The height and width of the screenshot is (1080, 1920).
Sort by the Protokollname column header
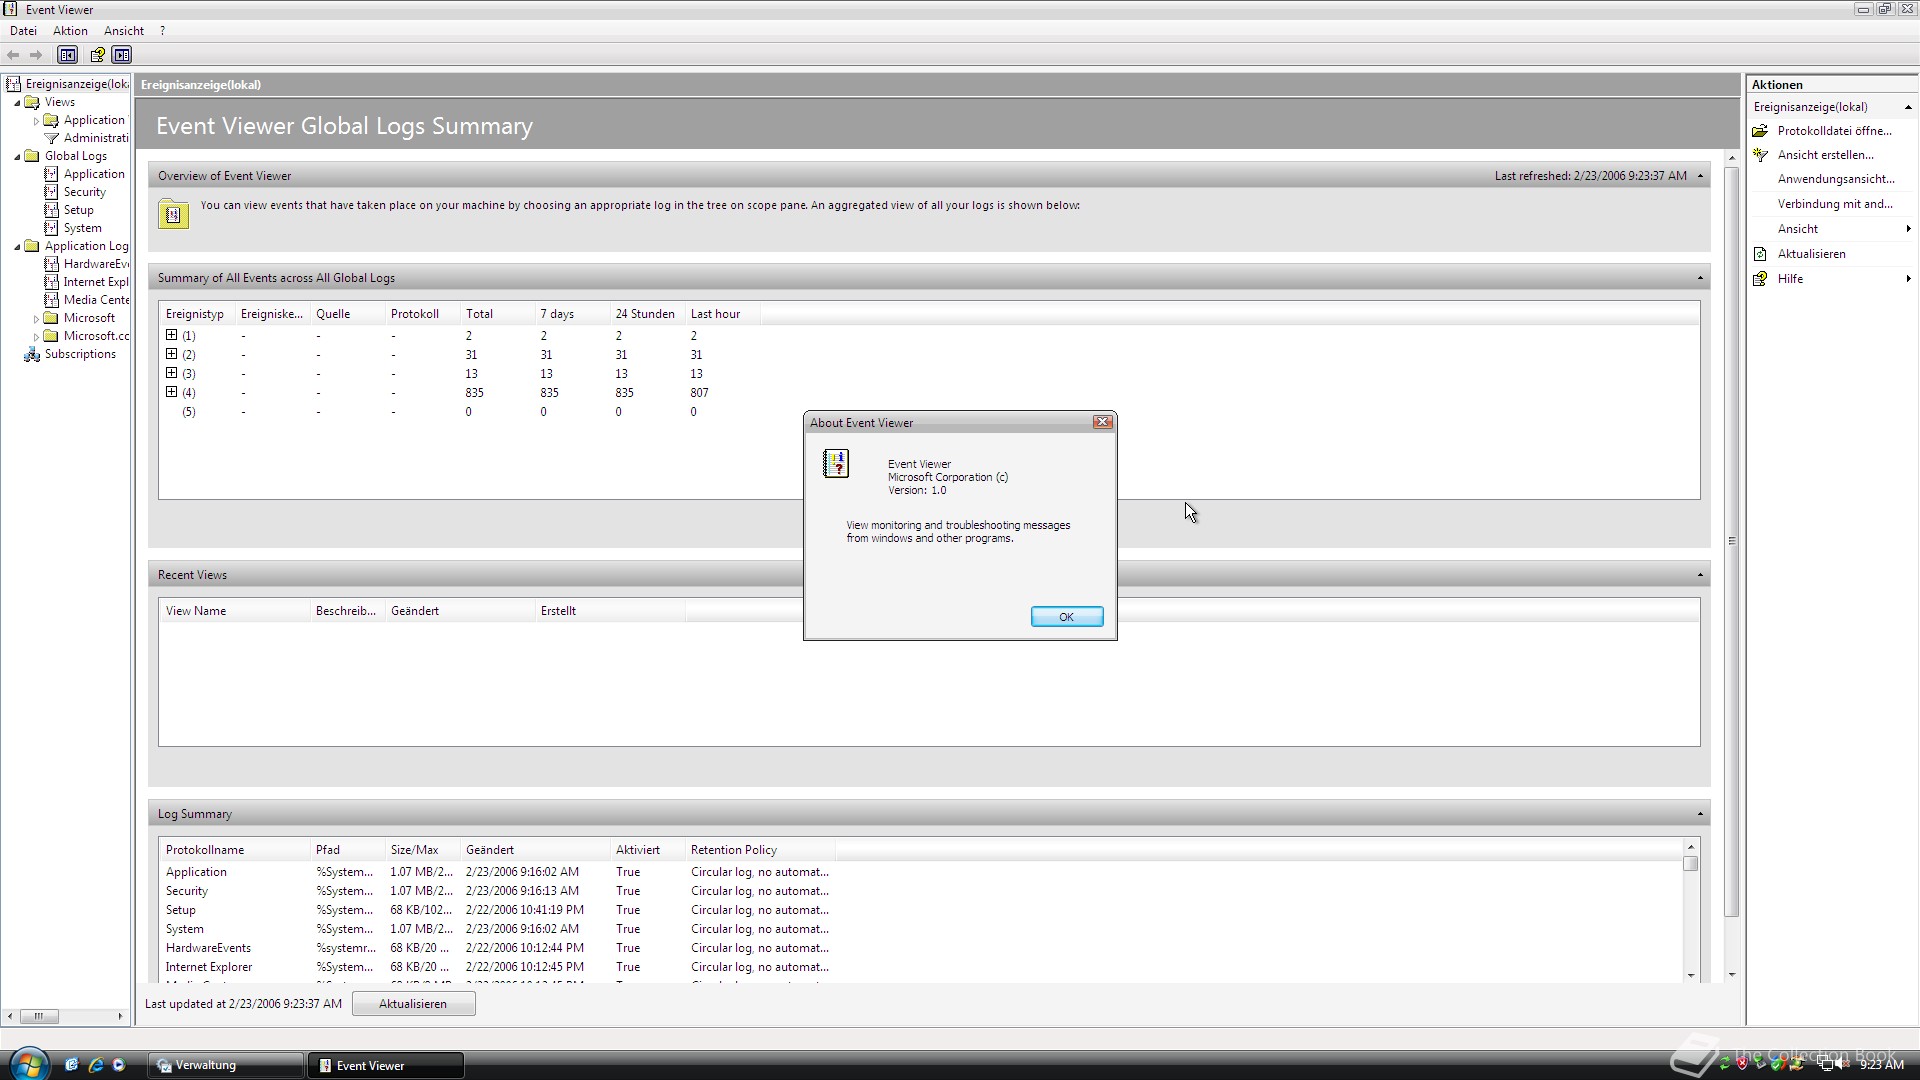point(234,850)
